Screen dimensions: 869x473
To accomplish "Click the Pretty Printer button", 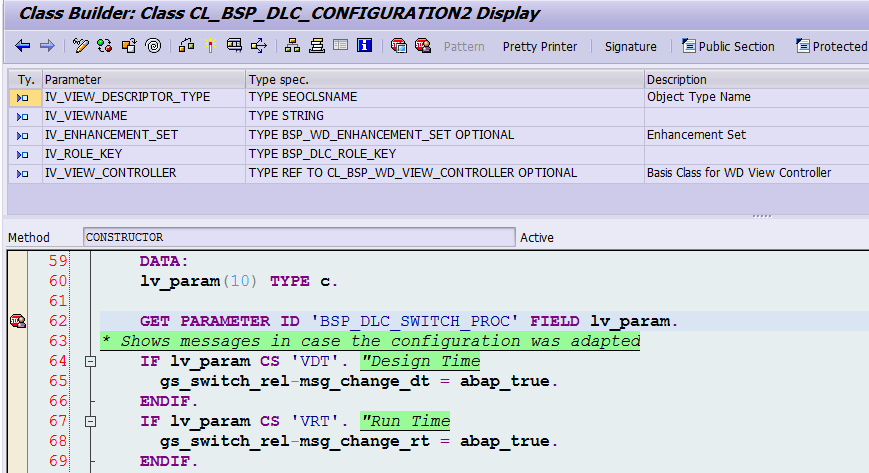I will pyautogui.click(x=540, y=47).
